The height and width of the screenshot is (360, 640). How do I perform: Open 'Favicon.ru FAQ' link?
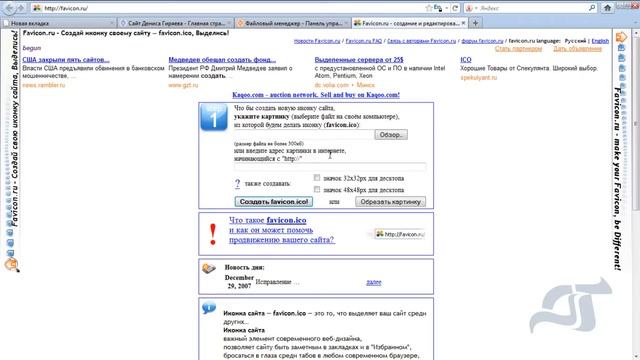click(x=364, y=41)
